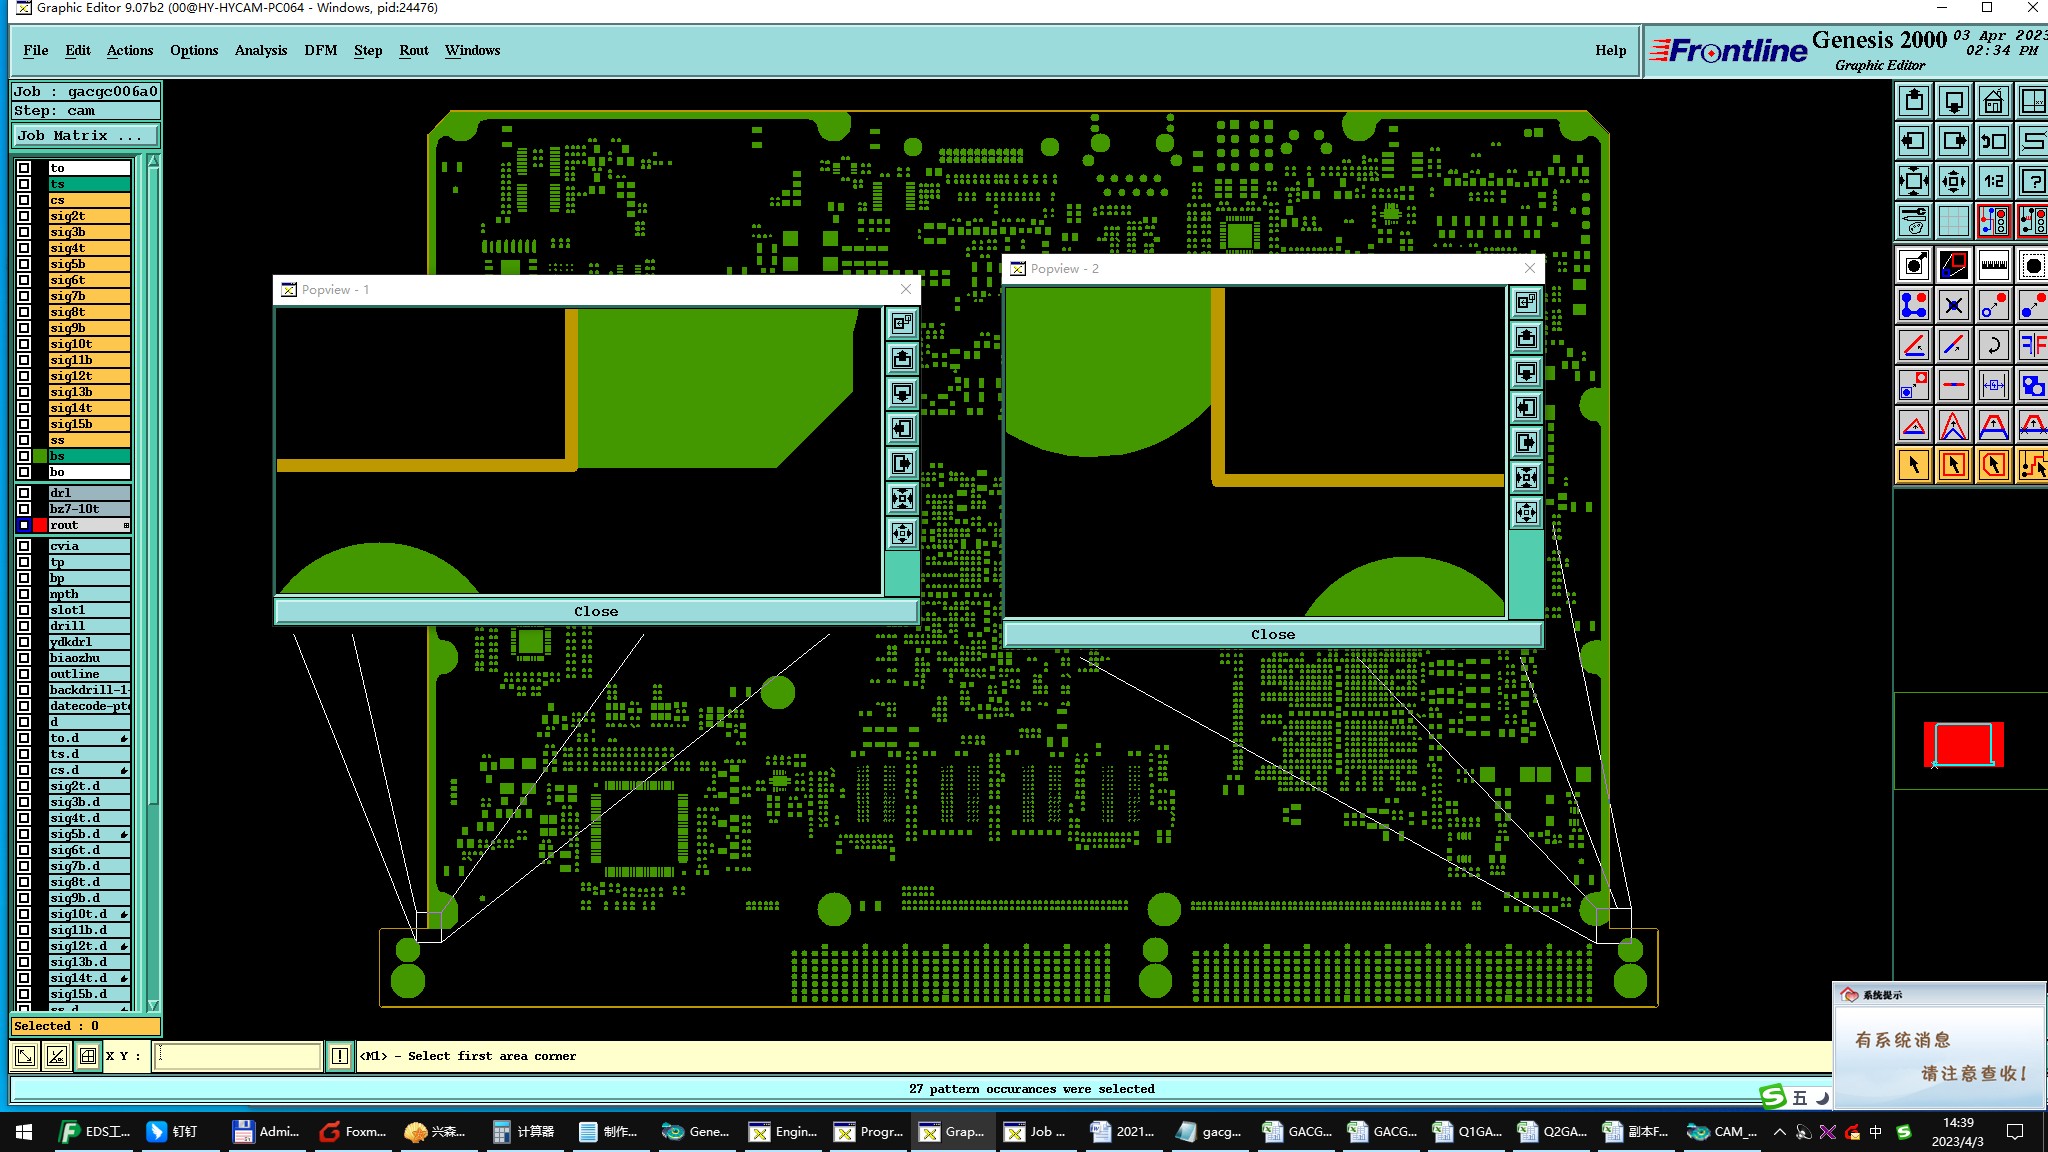Click the pan-up icon in Popview 2
Screen dimensions: 2048x1152
[1526, 337]
